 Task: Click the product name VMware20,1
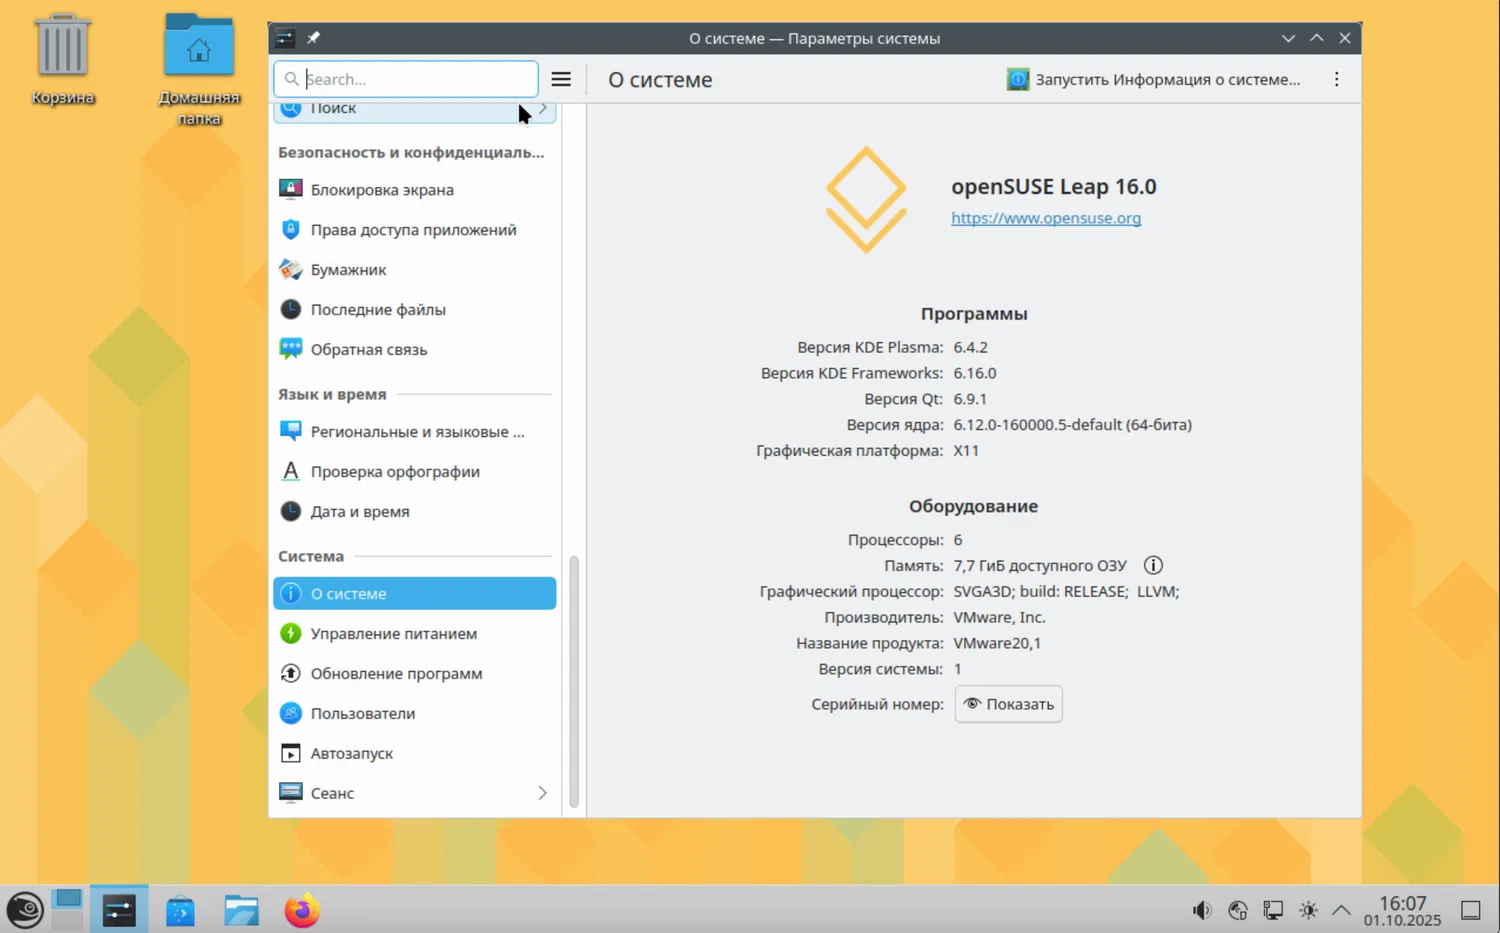(997, 644)
